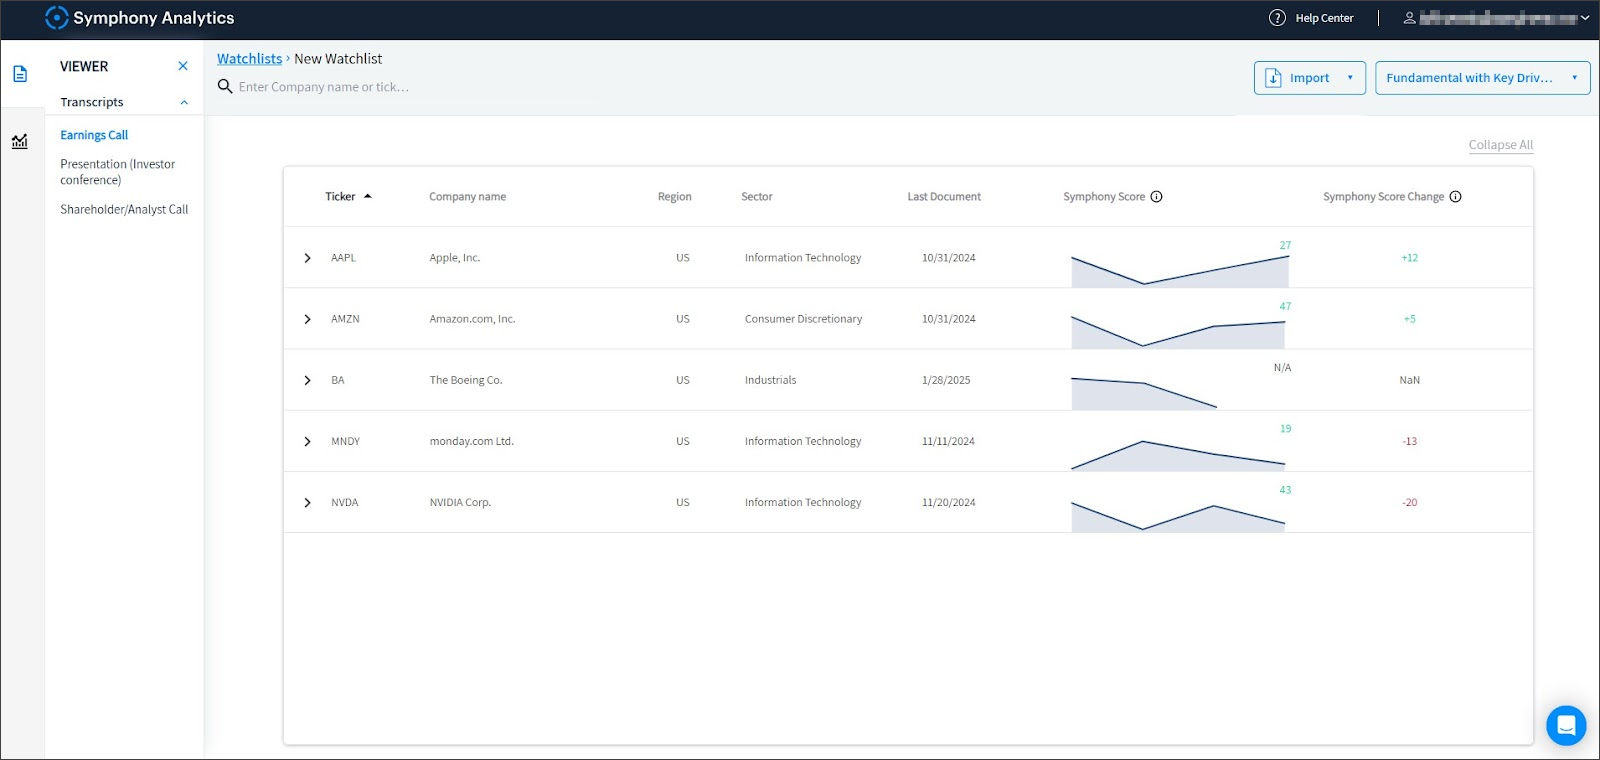Open the Fundamental with Key Drivers dropdown

1482,78
